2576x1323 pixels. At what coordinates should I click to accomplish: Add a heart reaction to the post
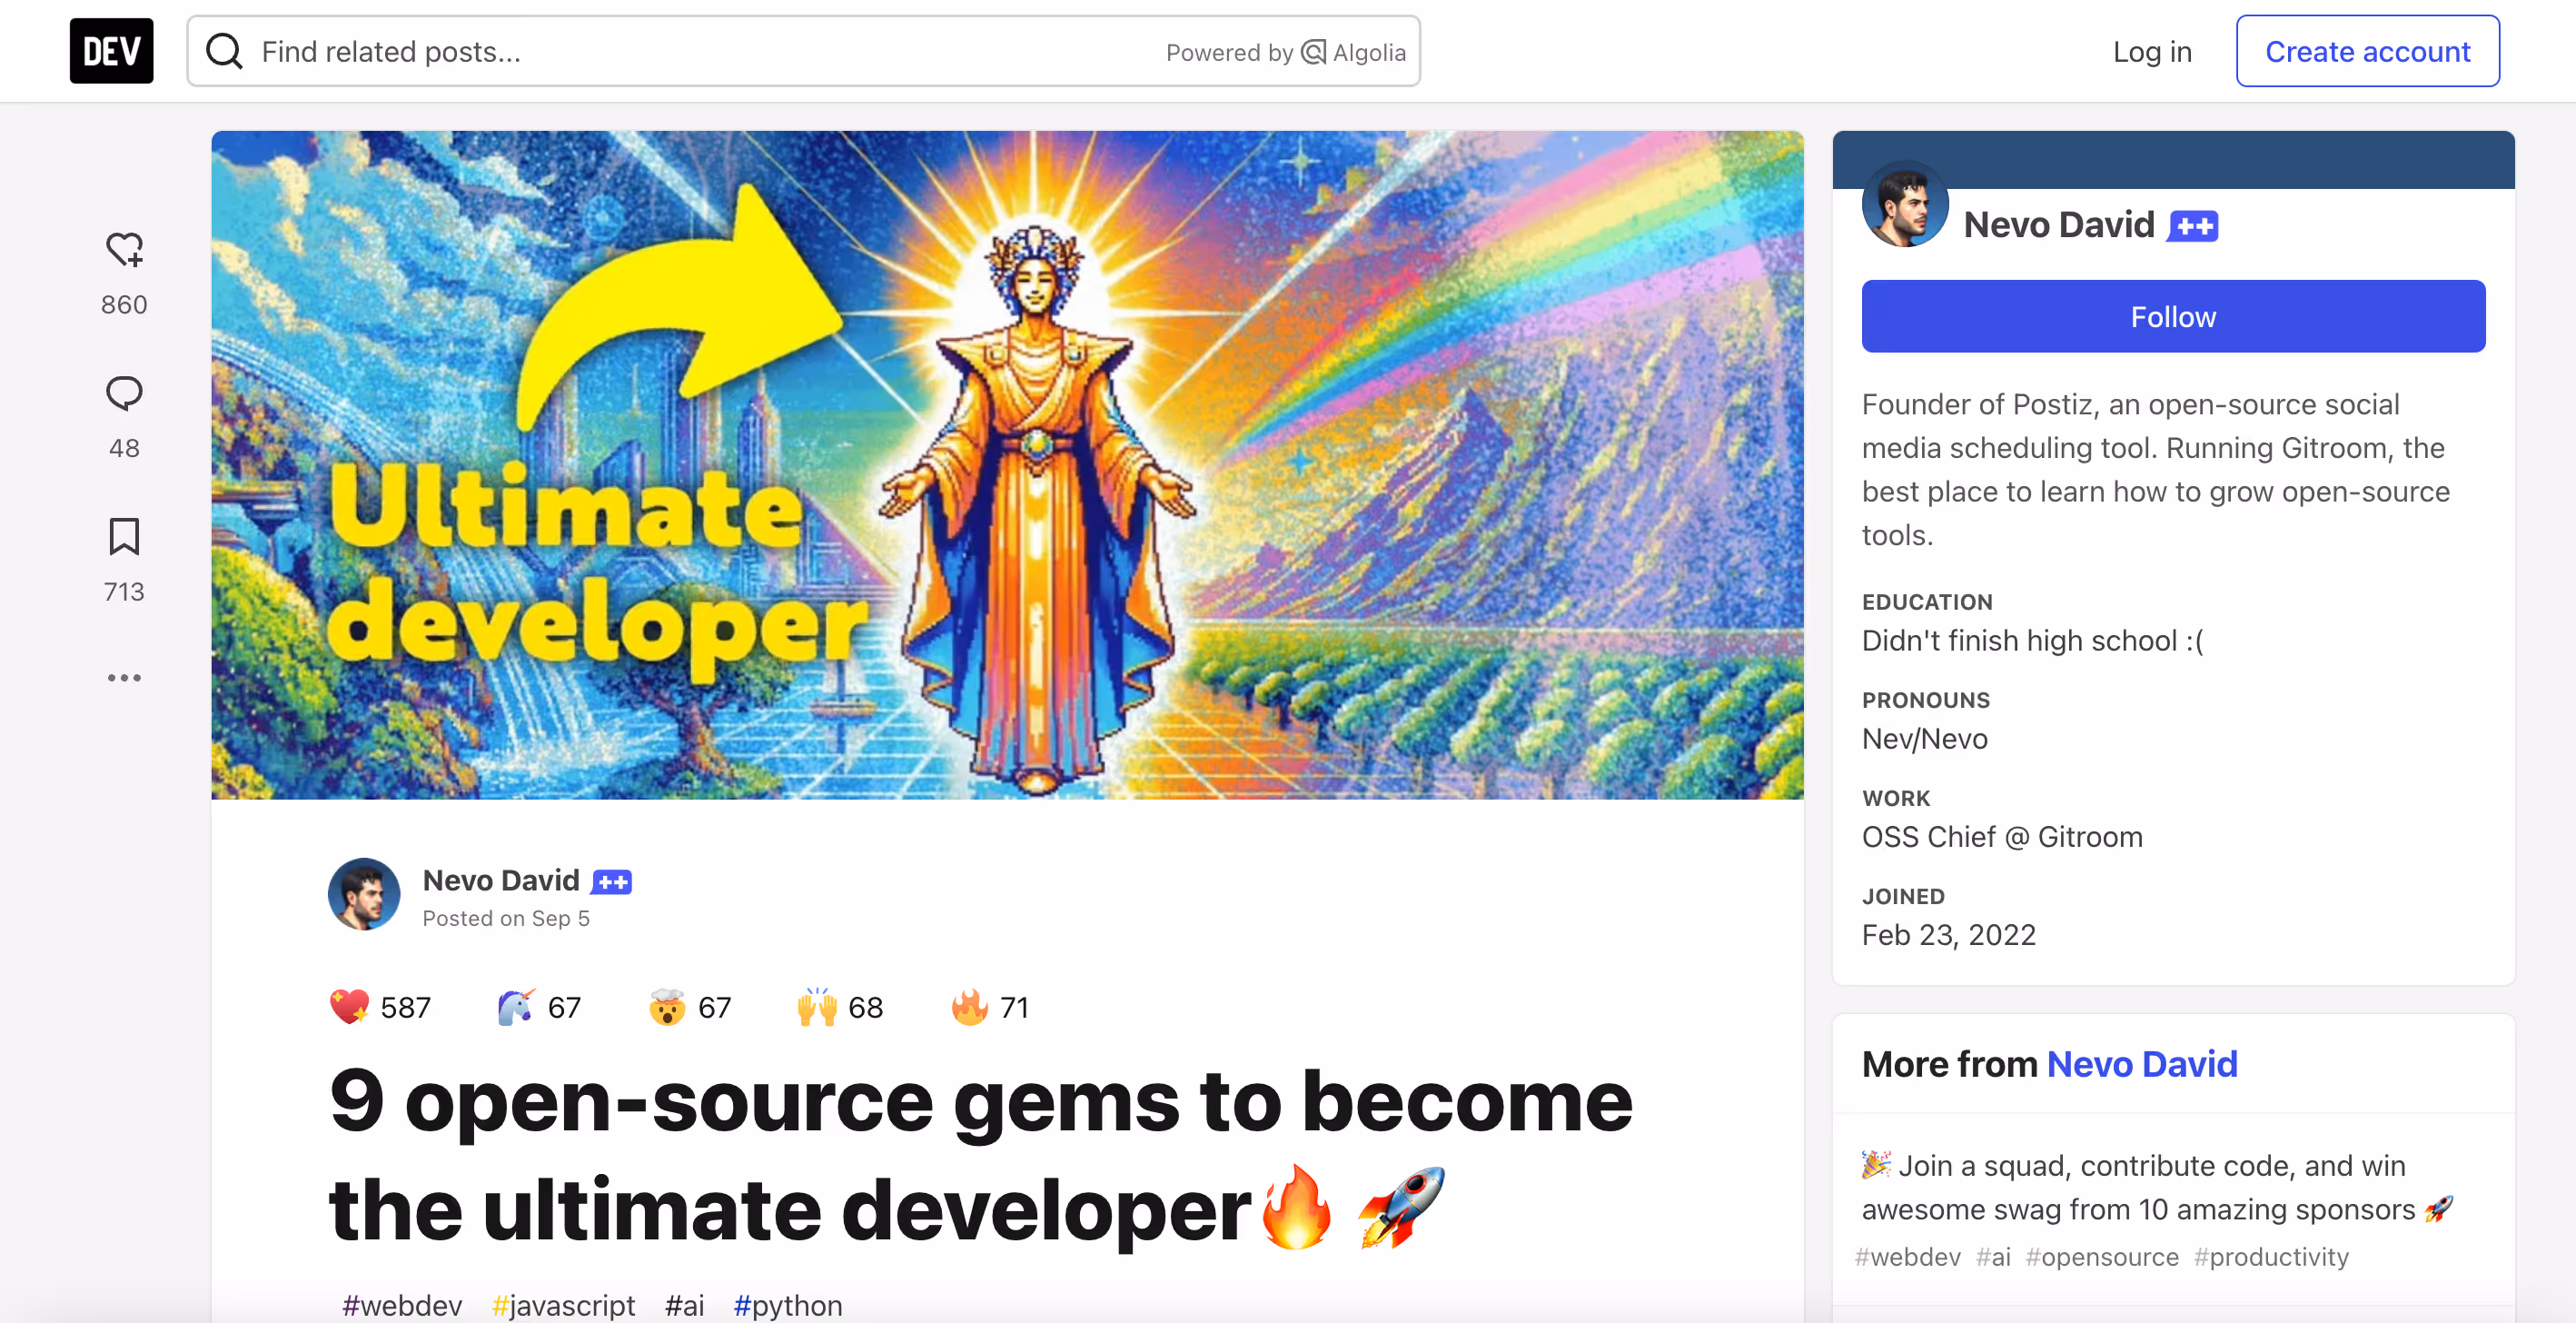tap(124, 249)
